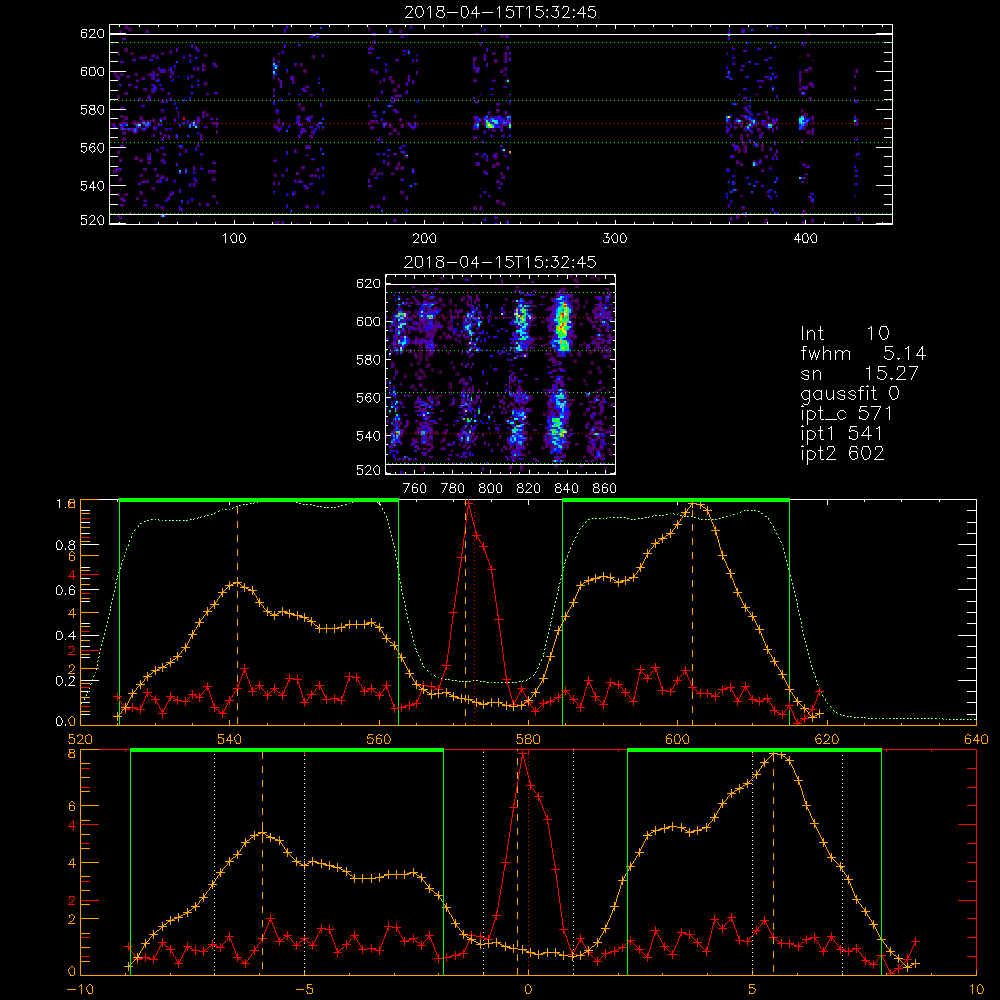Click the '0.0' y-axis label of profile plot
This screenshot has width=1000, height=1000.
[65, 721]
